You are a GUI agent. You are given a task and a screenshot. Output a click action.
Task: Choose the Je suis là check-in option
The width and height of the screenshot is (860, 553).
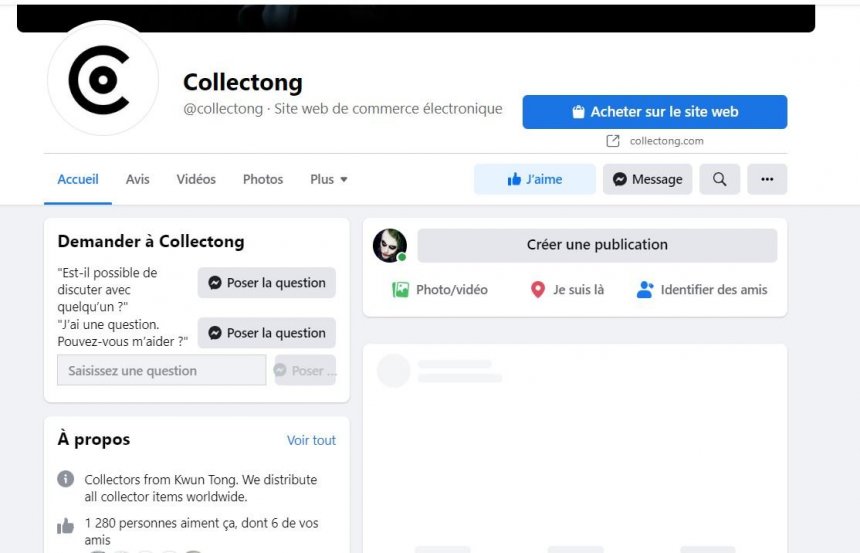point(567,290)
